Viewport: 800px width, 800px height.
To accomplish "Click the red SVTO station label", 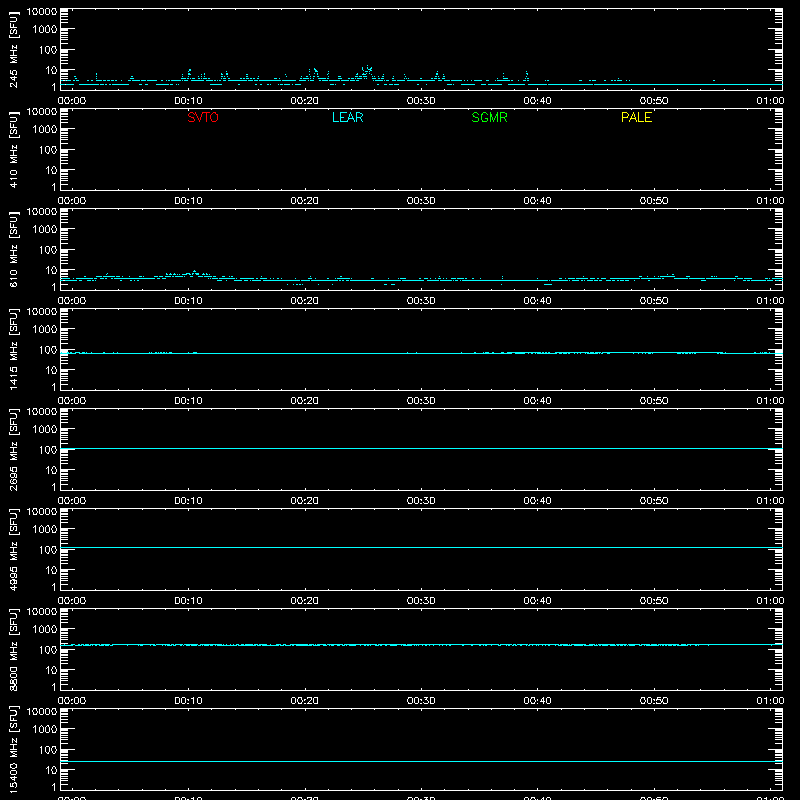I will click(x=203, y=117).
